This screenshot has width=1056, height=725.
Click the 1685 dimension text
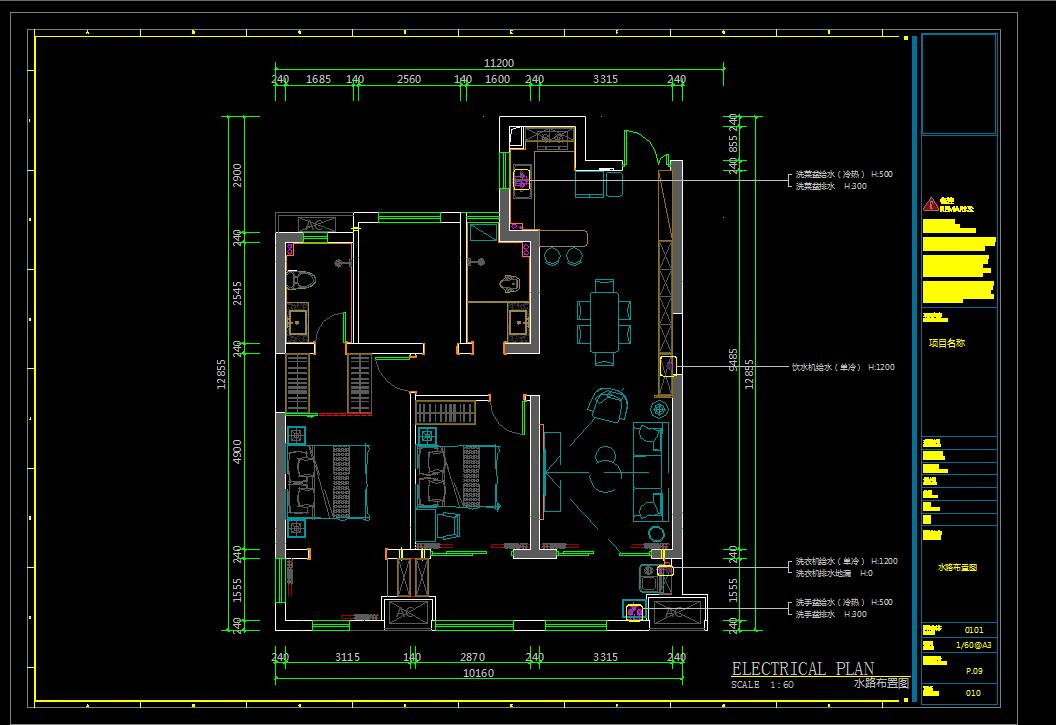[319, 79]
